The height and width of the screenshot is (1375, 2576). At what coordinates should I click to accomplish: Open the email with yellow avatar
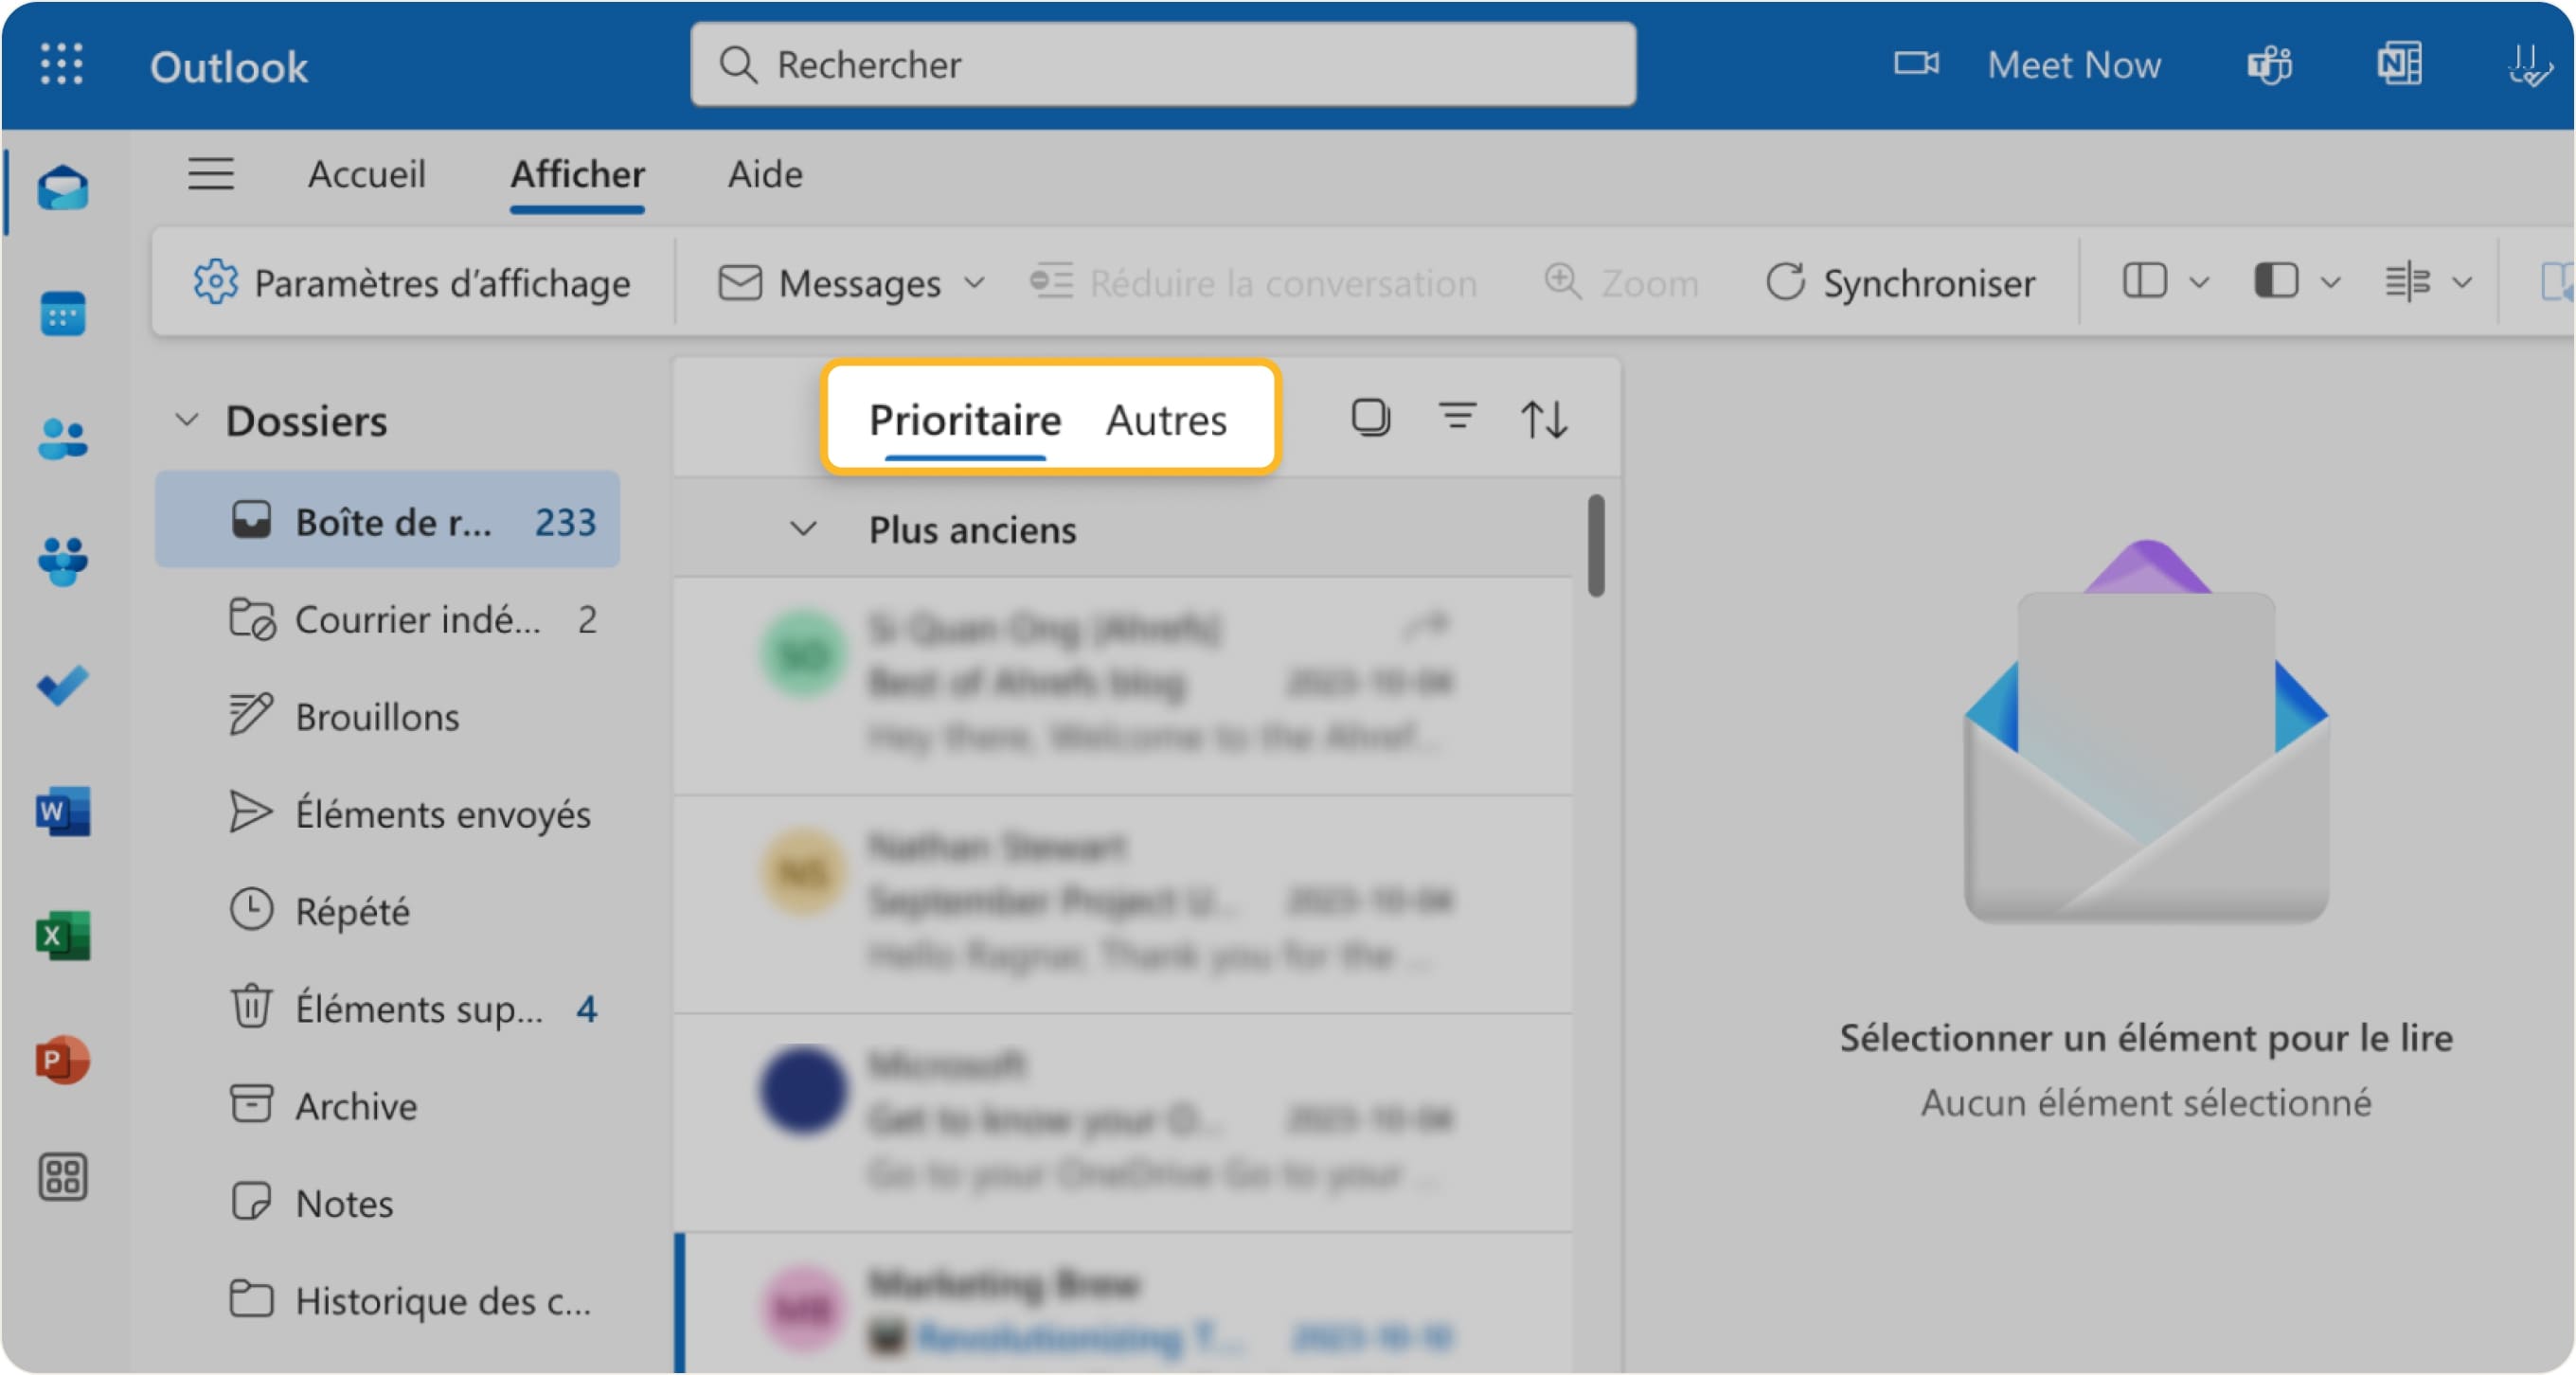coord(1123,904)
